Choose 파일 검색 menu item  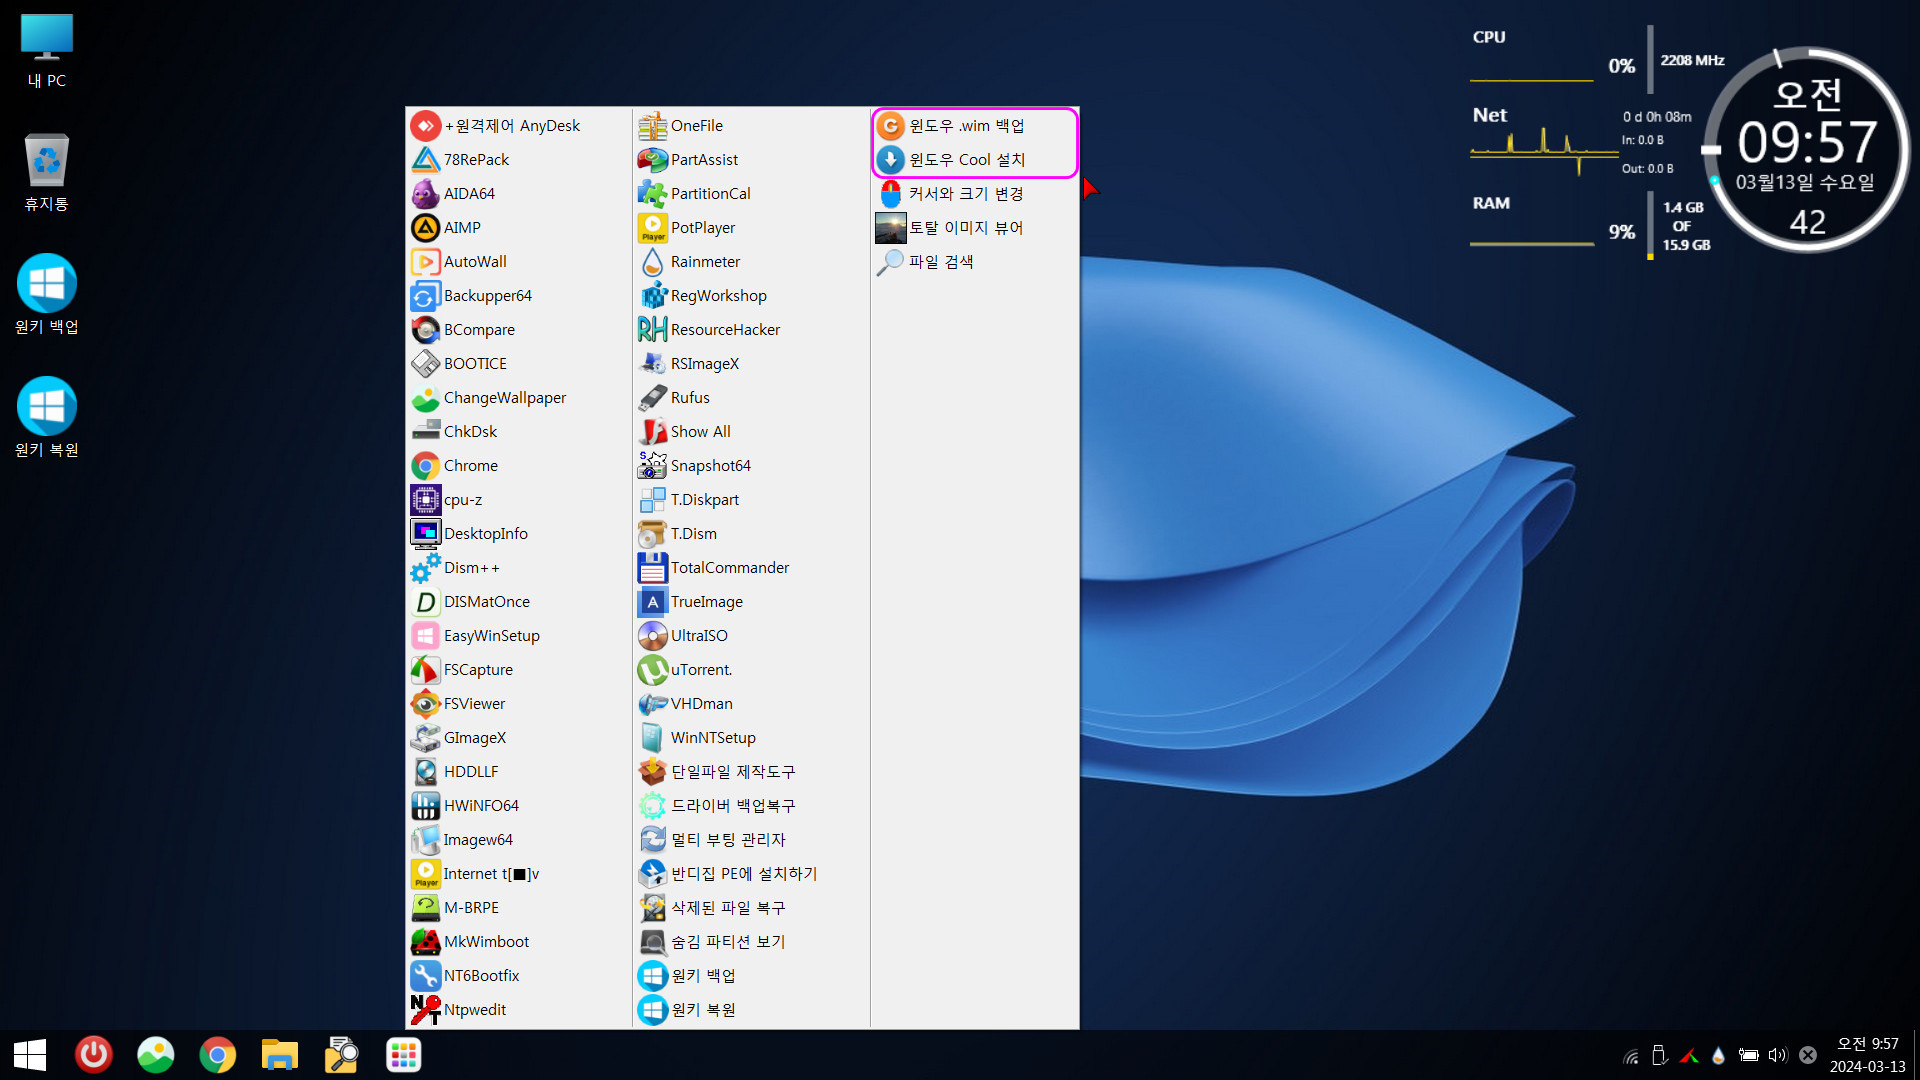(x=975, y=261)
